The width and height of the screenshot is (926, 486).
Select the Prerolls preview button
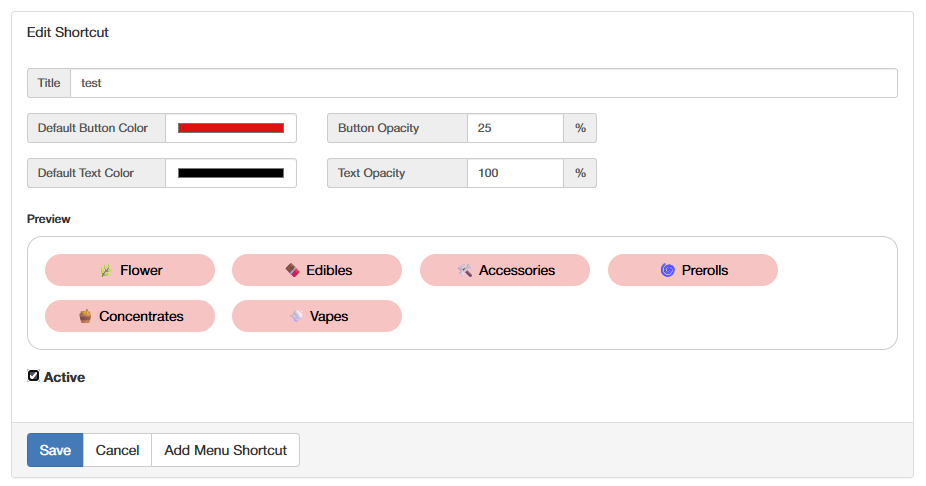693,270
